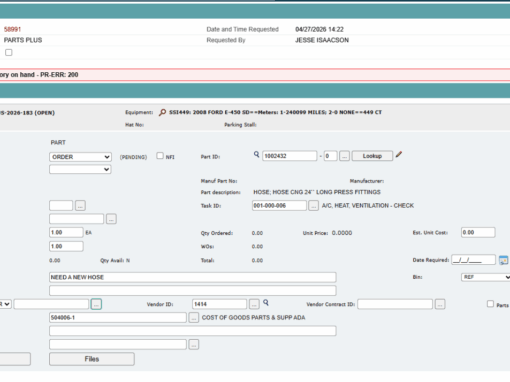Viewport: 510px width, 382px height.
Task: Click COST OF GOODS PARTS & SUPP ADA
Action: (253, 318)
